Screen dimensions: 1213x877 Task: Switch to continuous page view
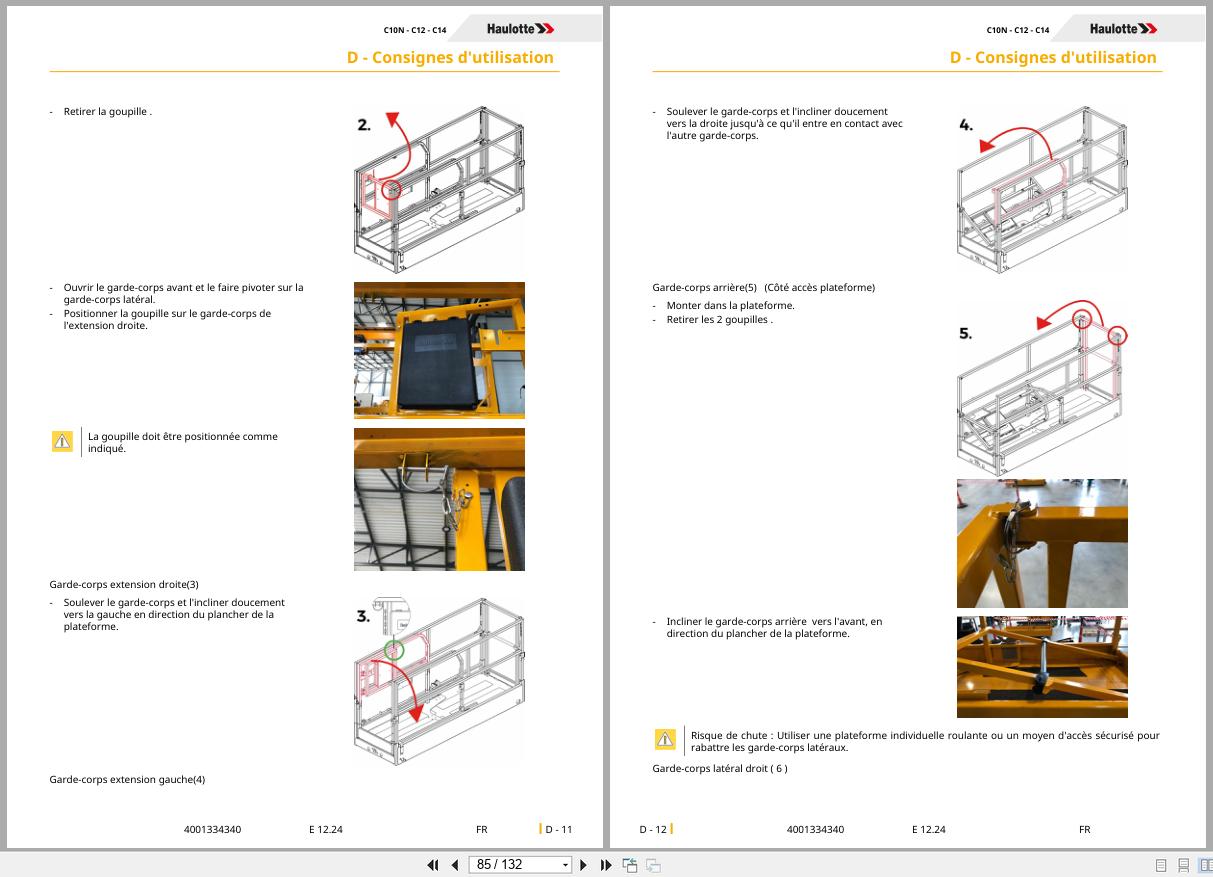[x=1183, y=865]
